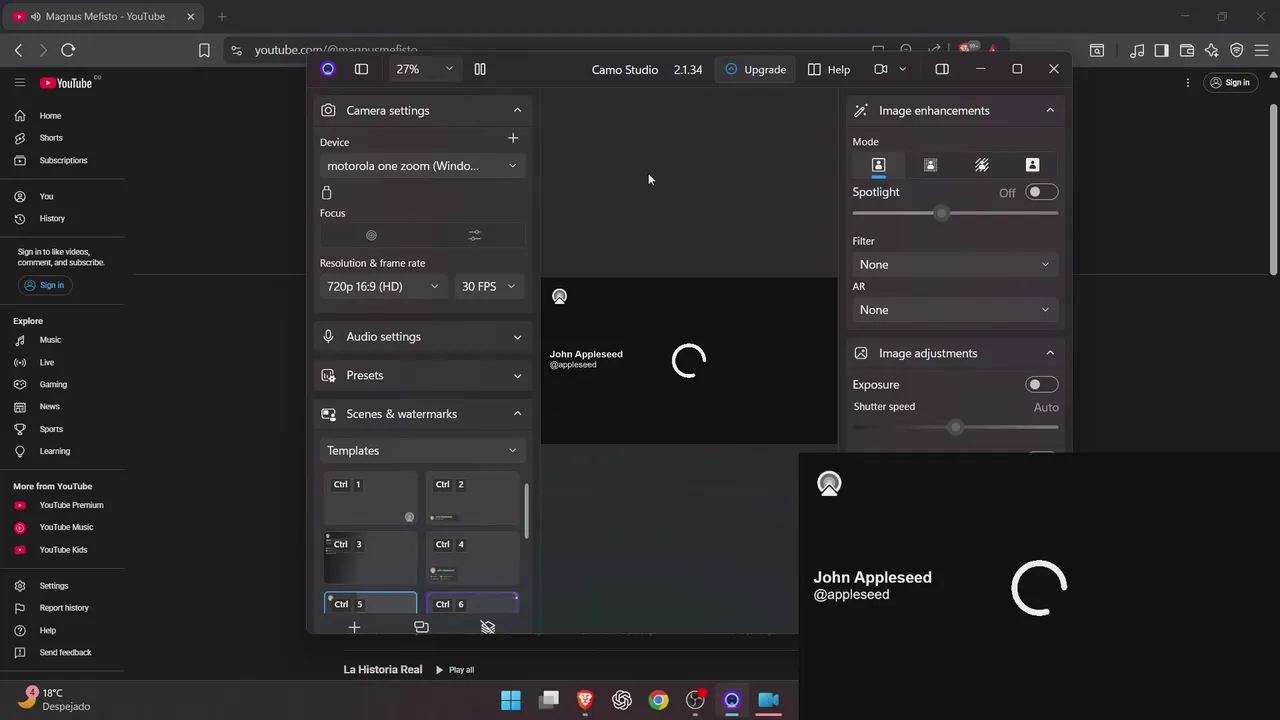The width and height of the screenshot is (1280, 720).
Task: Open the Brave VPN shield icon
Action: (x=1236, y=50)
